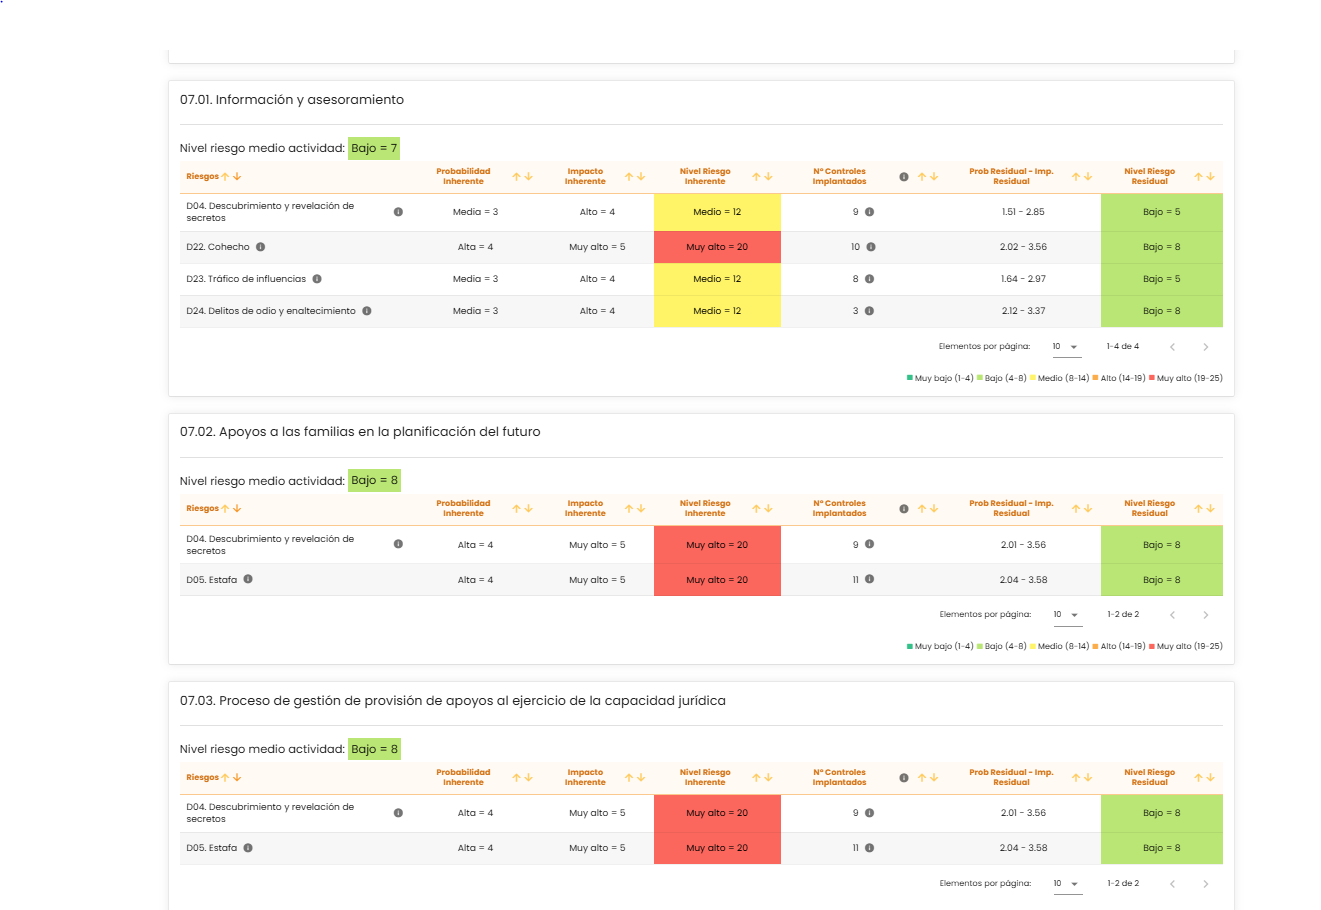Click Prob Residual - Imp. Residual header in 07.02
This screenshot has height=910, width=1321.
pyautogui.click(x=1011, y=509)
